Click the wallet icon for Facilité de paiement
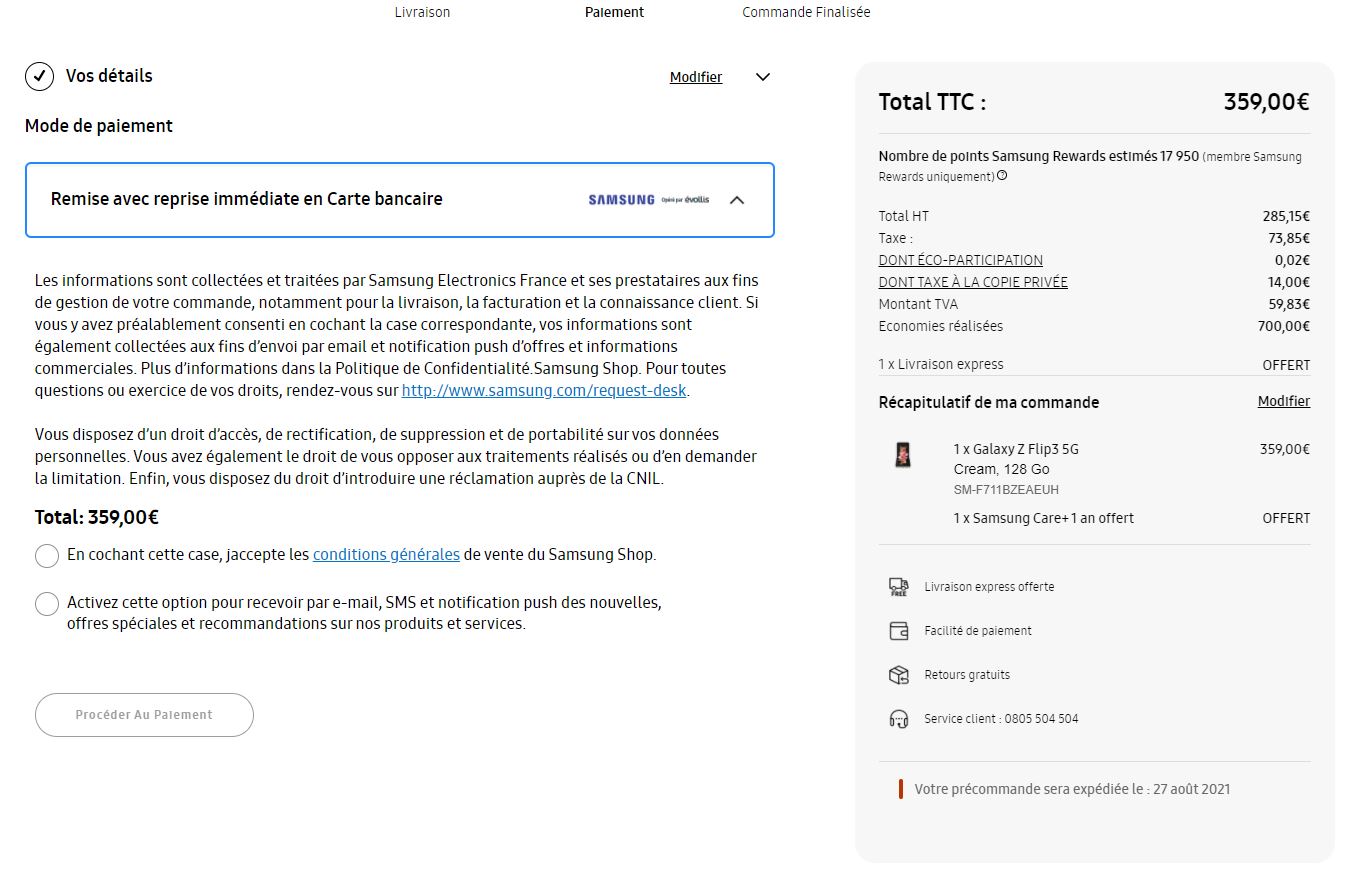Viewport: 1372px width, 871px height. point(898,631)
